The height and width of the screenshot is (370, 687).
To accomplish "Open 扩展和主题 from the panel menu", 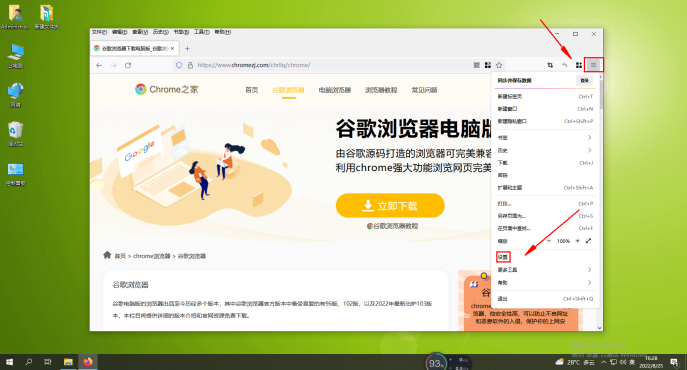I will tap(545, 188).
